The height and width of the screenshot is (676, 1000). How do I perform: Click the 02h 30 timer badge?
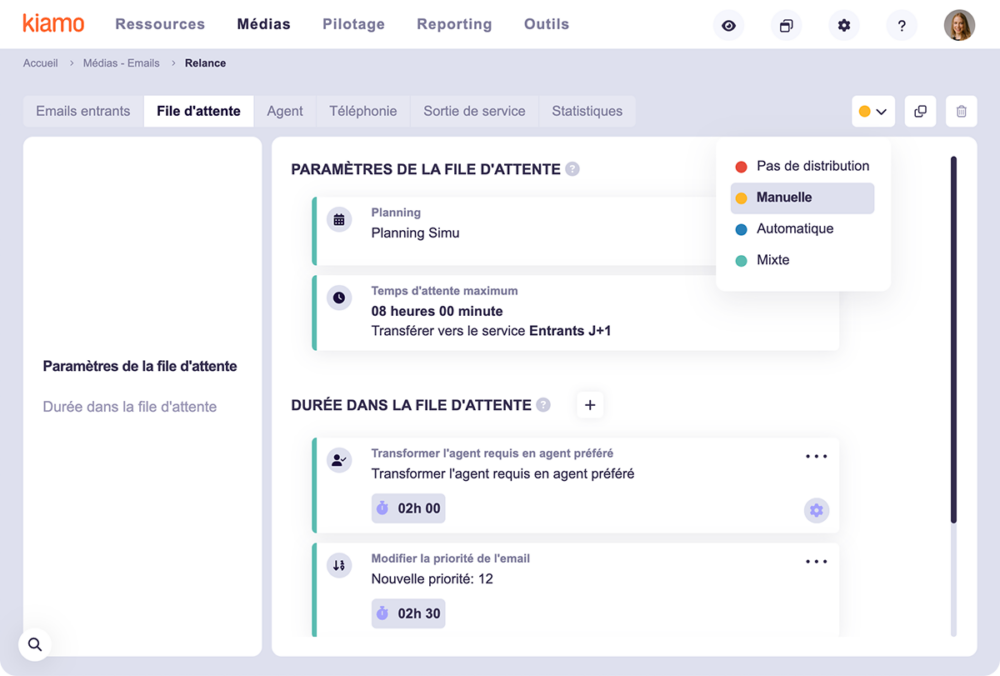(x=408, y=614)
